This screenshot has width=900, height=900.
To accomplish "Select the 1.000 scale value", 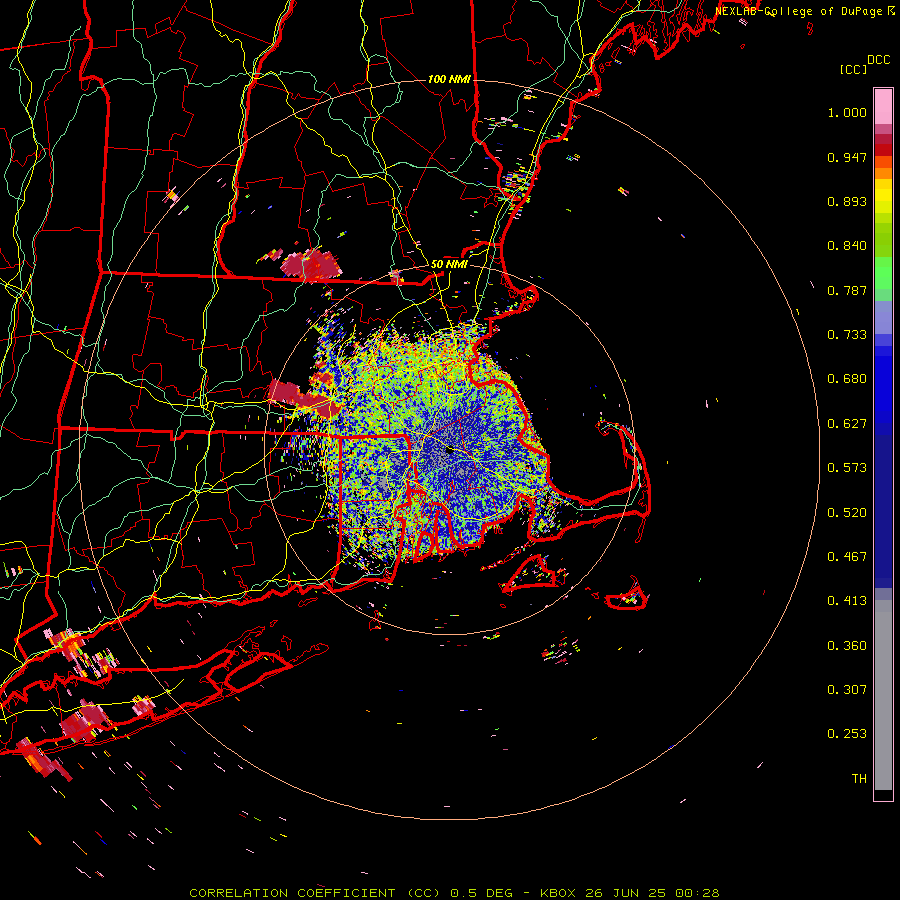I will [x=847, y=112].
